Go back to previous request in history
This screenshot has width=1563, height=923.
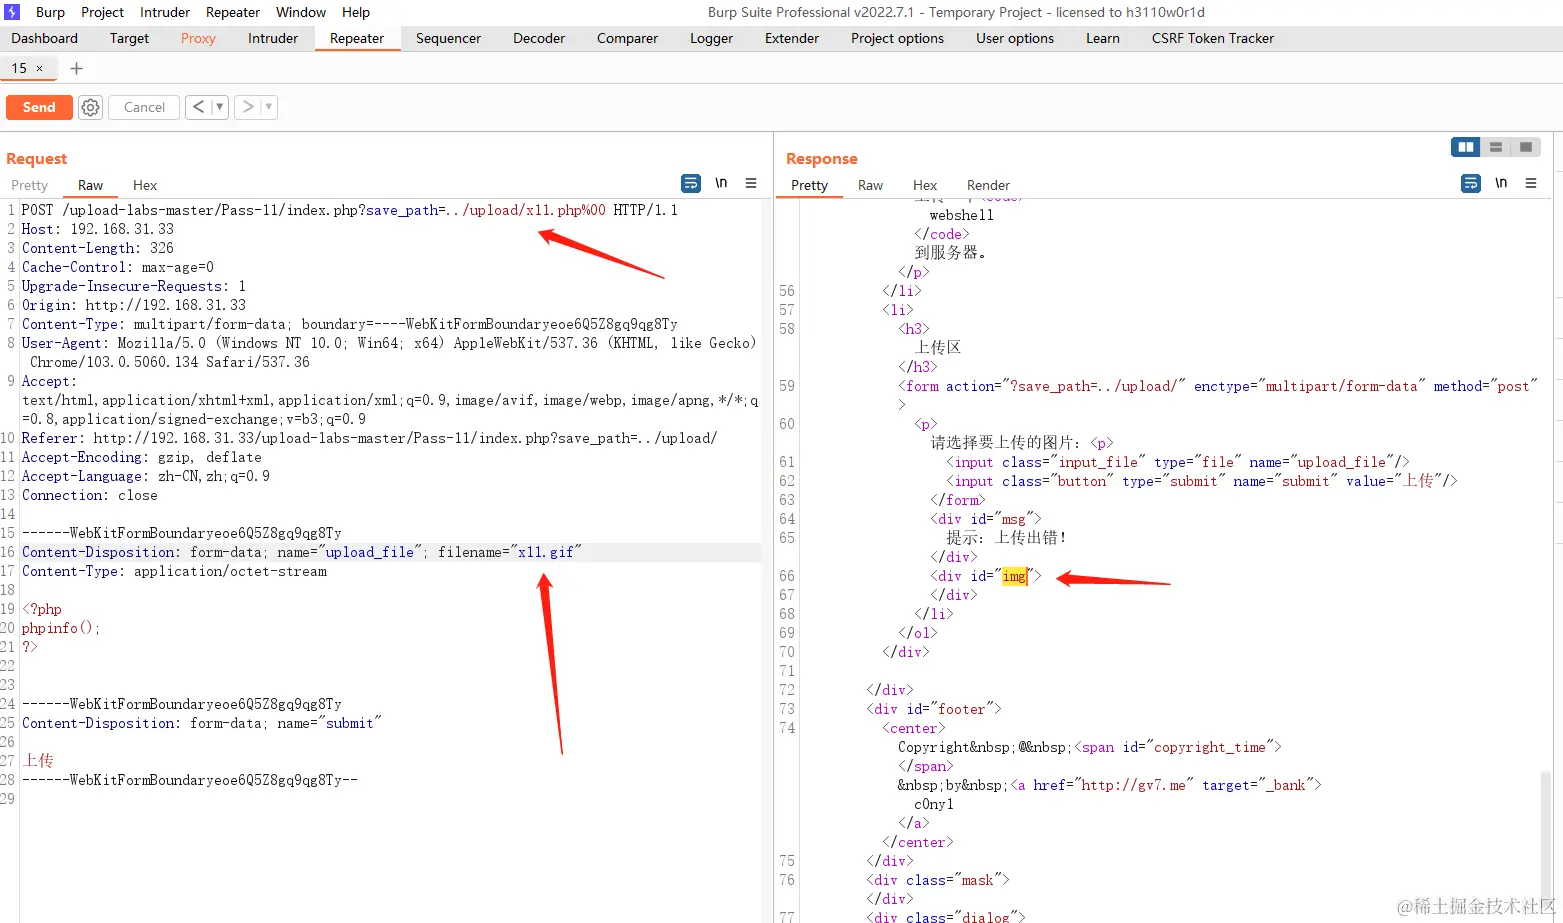198,107
